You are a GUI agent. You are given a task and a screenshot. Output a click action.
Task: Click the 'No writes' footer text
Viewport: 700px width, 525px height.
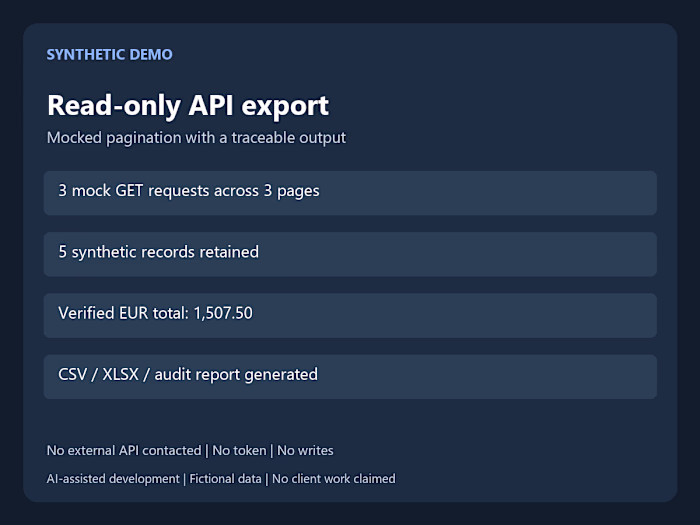[x=305, y=450]
